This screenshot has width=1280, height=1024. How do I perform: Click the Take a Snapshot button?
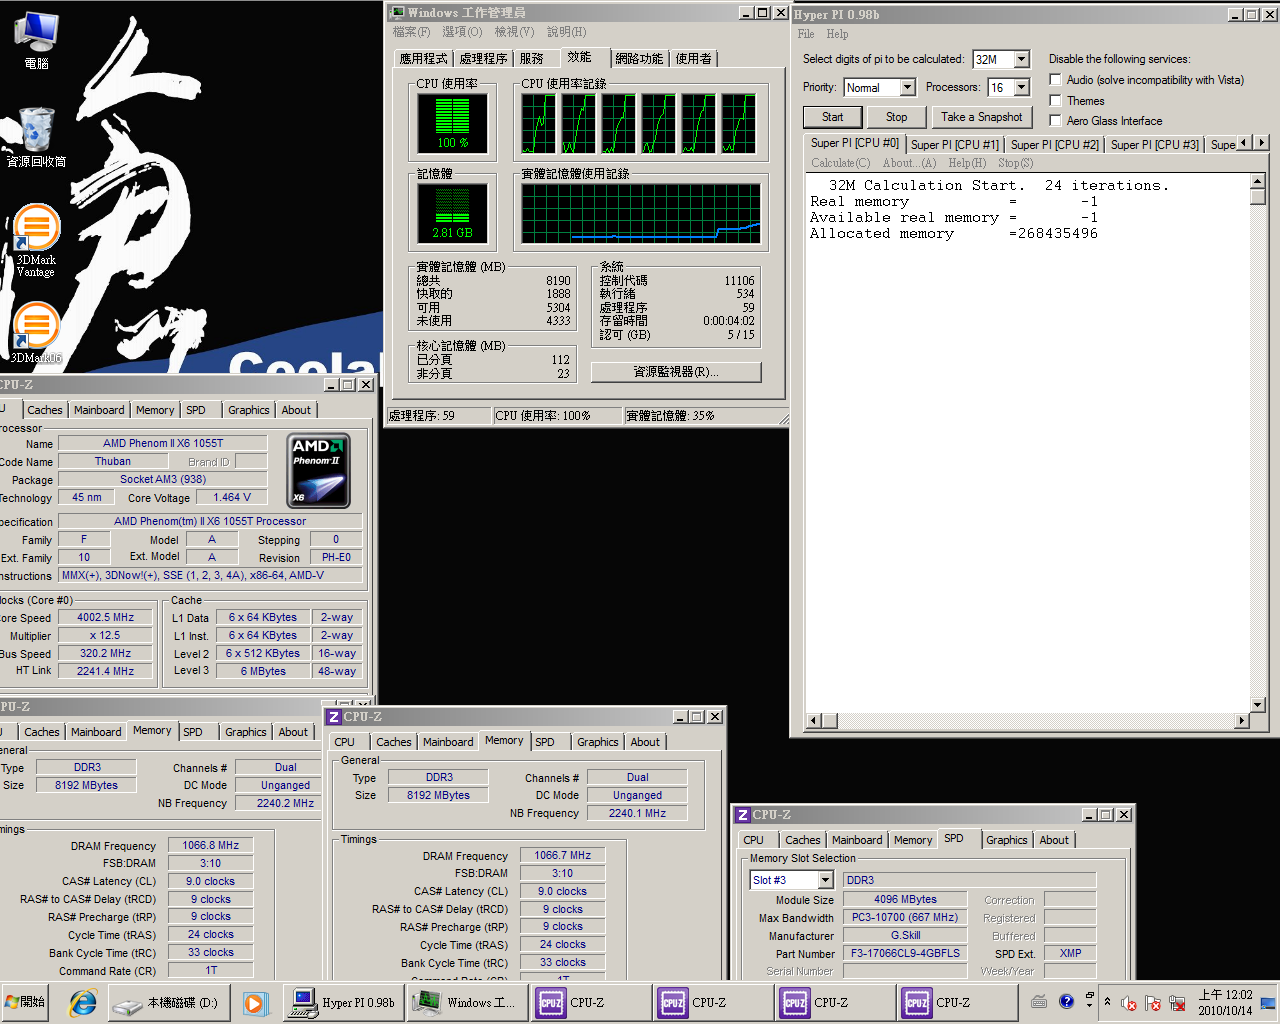[982, 117]
